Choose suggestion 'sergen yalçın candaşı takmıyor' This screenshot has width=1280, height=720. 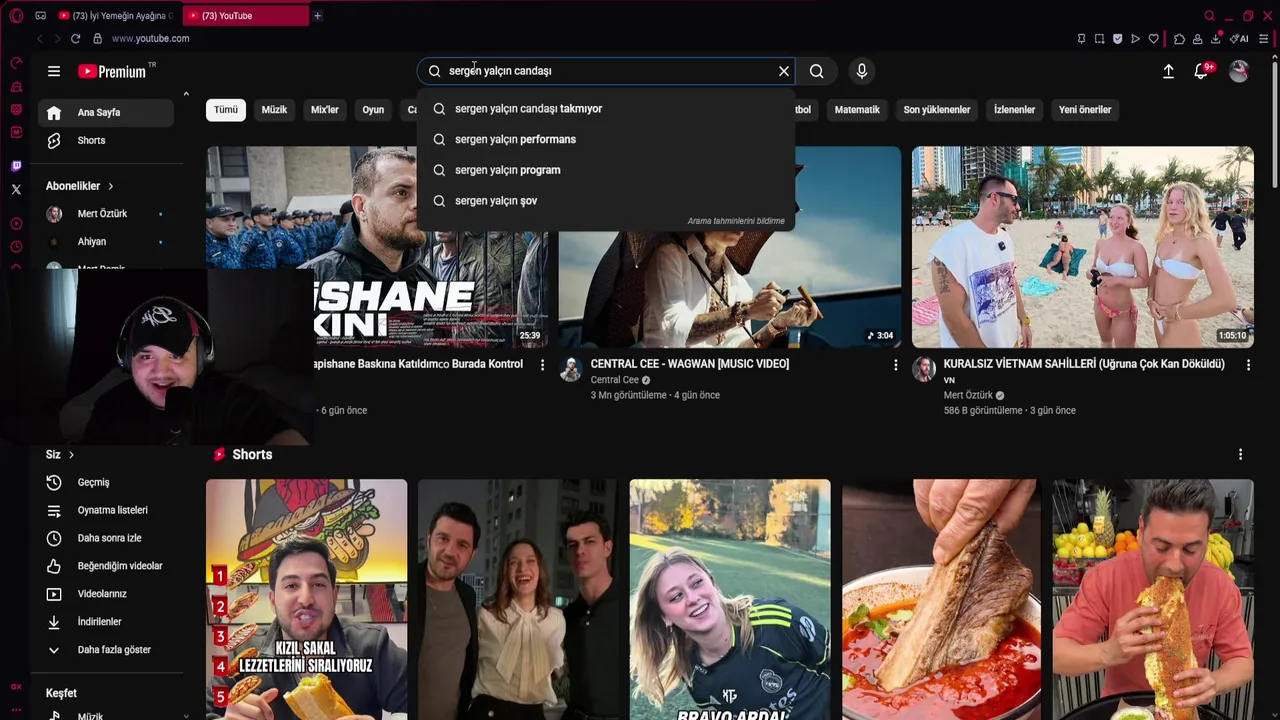[x=605, y=108]
